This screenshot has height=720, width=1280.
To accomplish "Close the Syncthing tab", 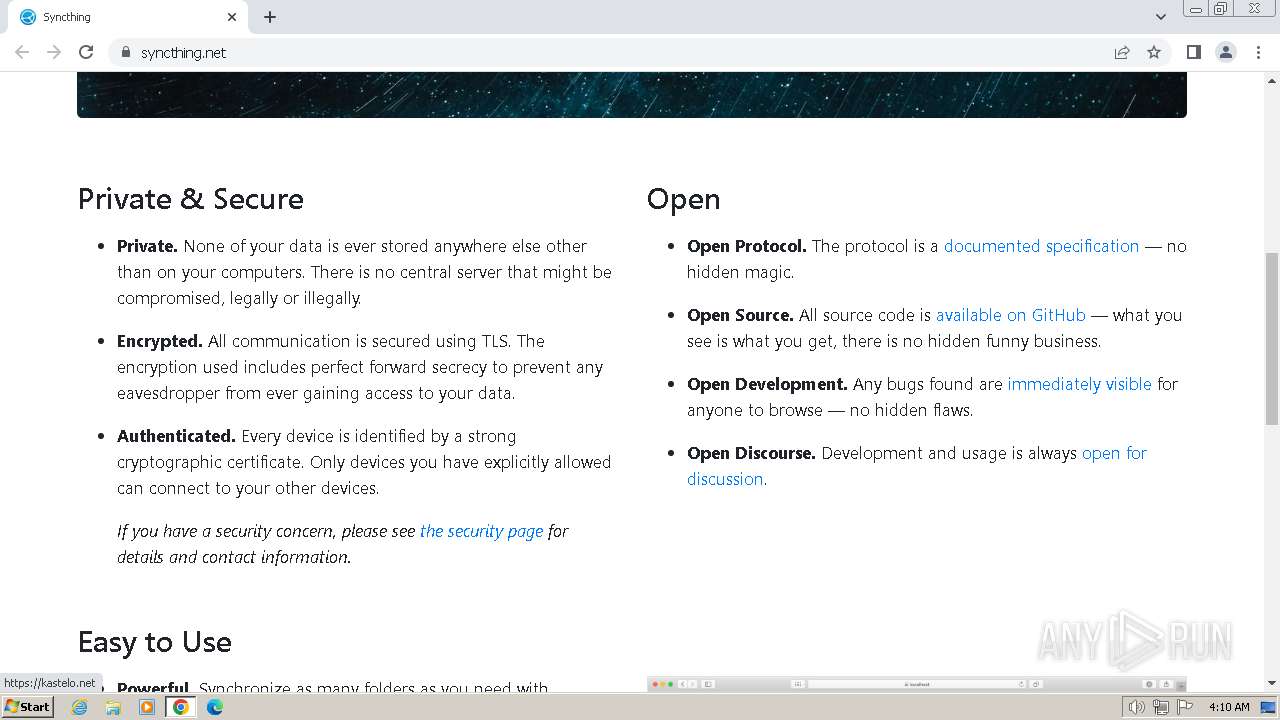I will 232,17.
